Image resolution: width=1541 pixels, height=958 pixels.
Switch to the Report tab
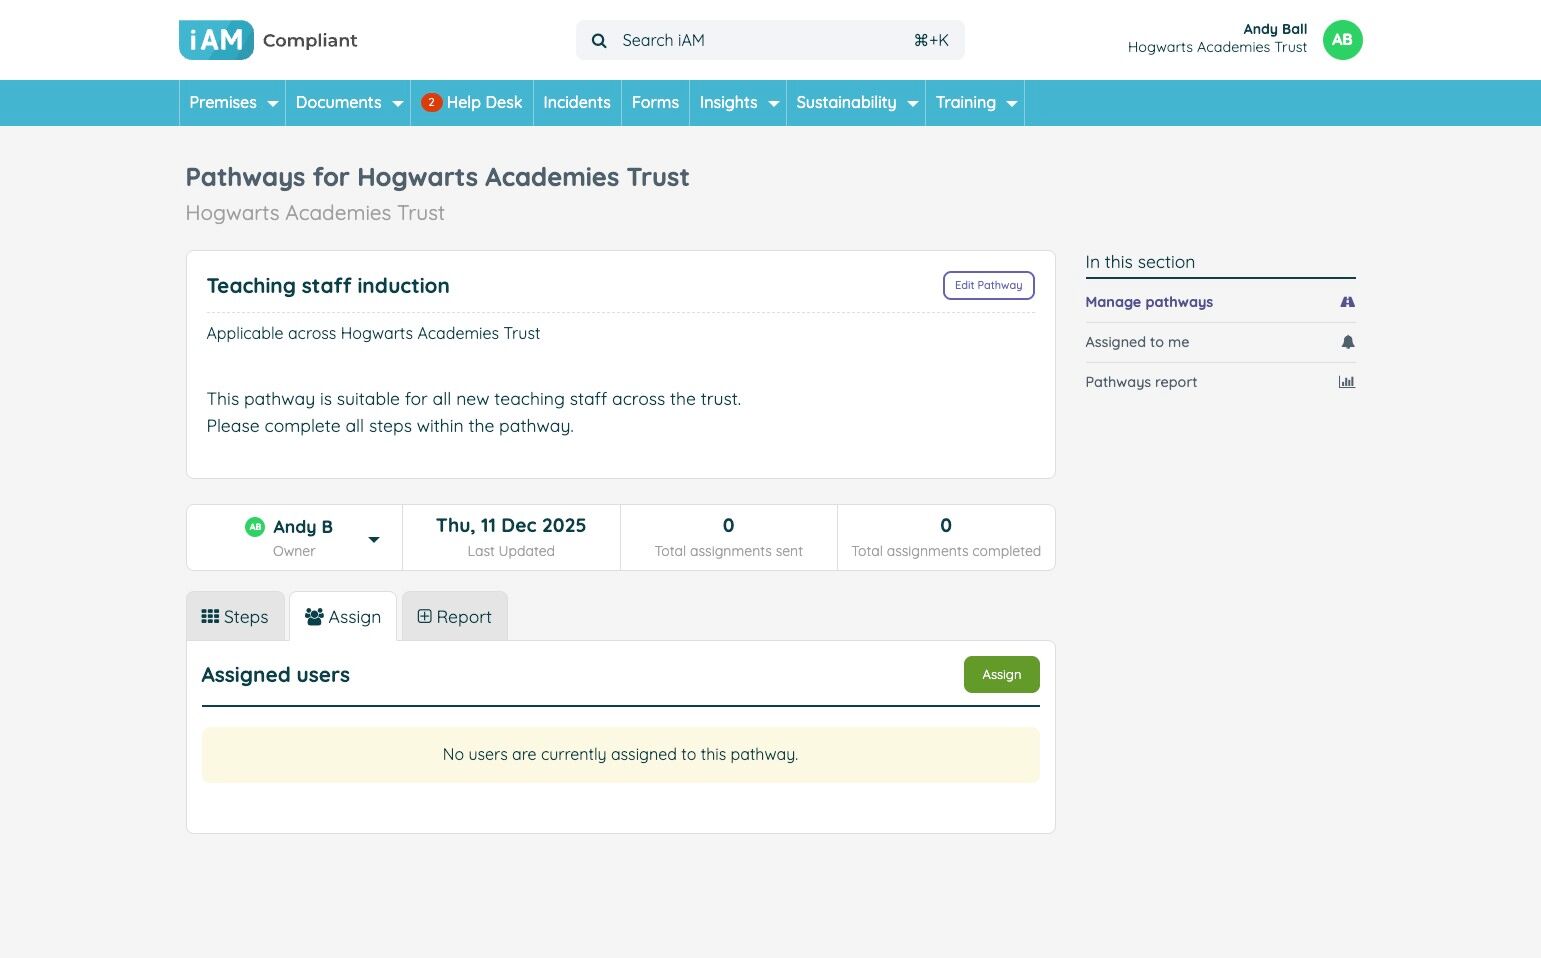[455, 616]
